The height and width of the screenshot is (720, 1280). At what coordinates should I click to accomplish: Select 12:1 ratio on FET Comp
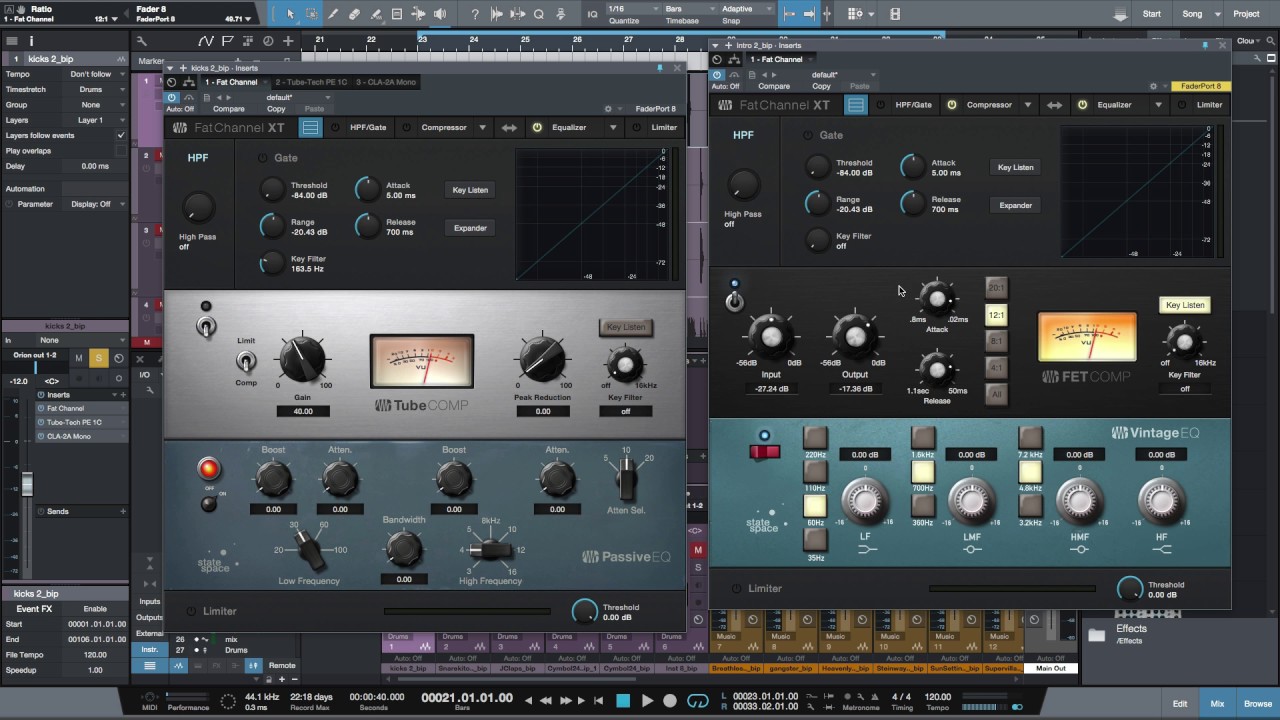click(996, 315)
